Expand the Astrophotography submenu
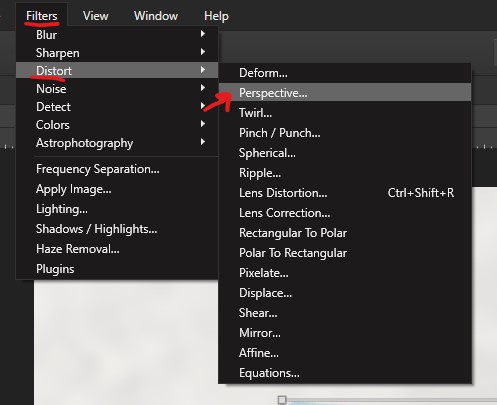The width and height of the screenshot is (497, 405). 117,143
